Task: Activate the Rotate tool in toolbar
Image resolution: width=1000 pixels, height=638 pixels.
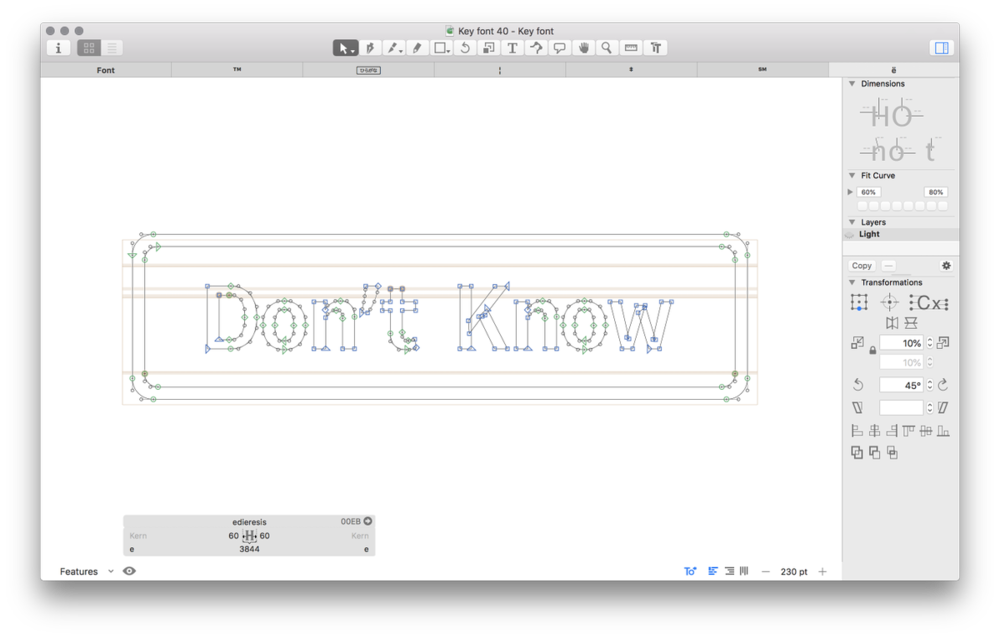Action: pyautogui.click(x=466, y=48)
